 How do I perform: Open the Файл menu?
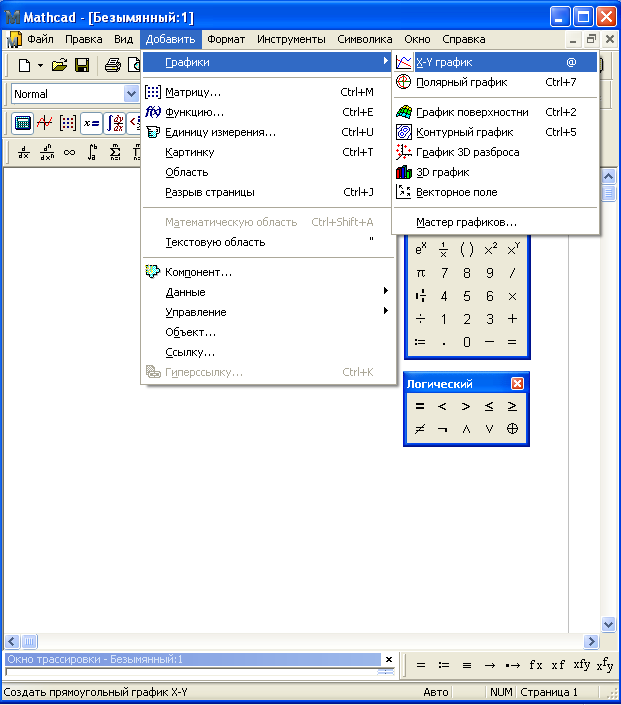click(x=40, y=40)
